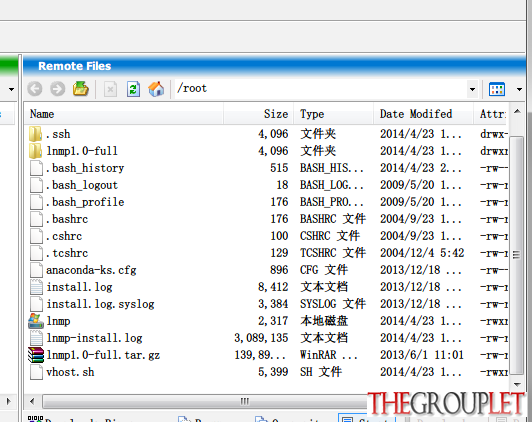
Task: Click the '.bash_logout' file name
Action: pos(82,185)
